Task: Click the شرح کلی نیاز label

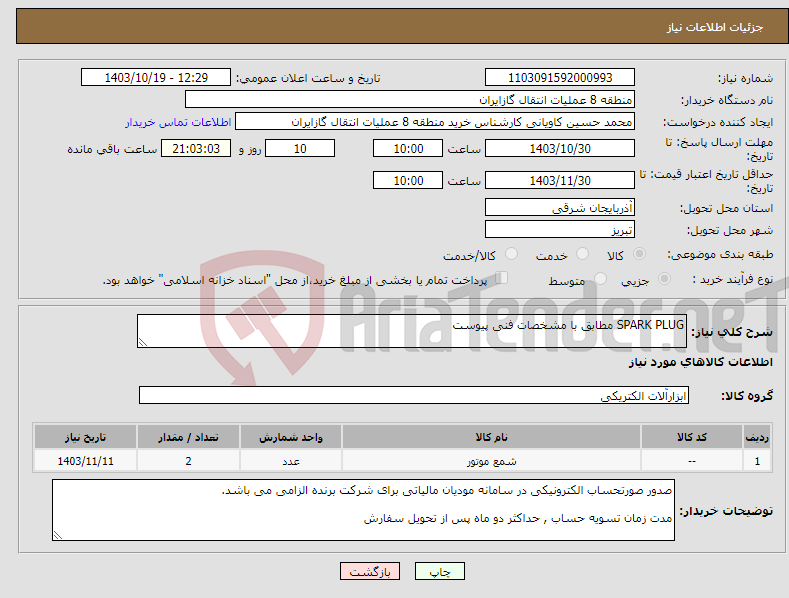Action: (x=732, y=332)
